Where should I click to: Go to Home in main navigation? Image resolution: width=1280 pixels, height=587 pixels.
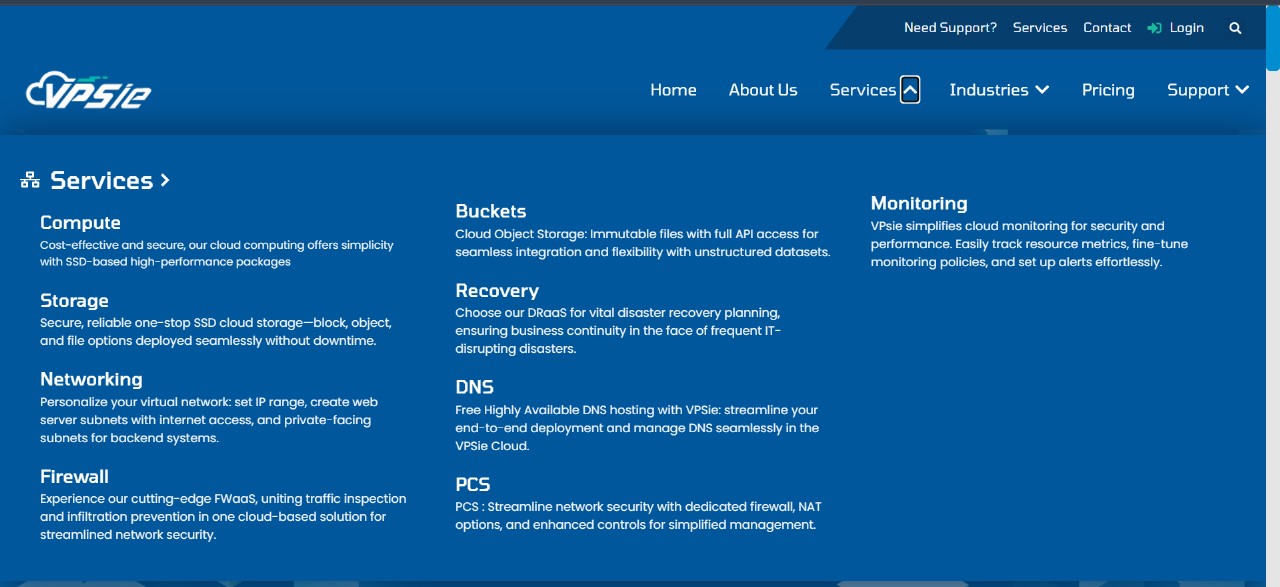click(673, 90)
